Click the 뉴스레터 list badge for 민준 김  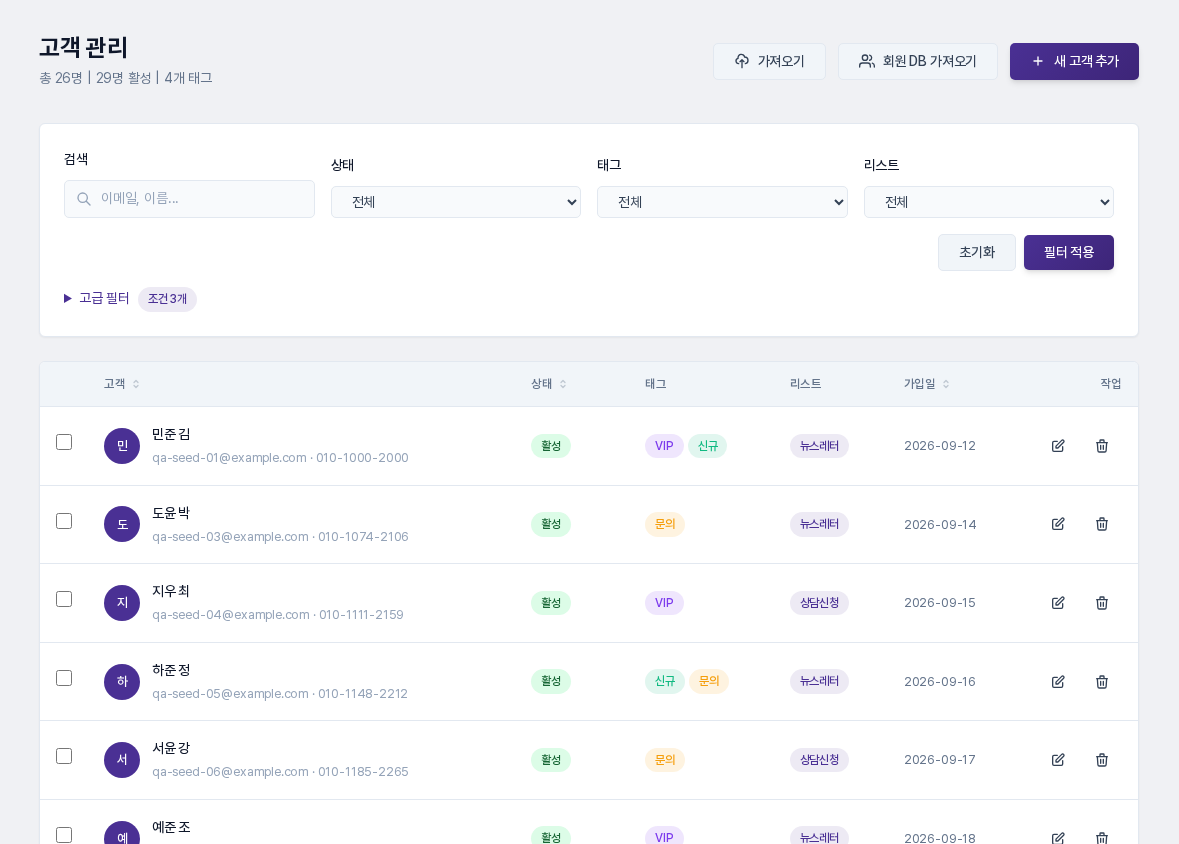(x=819, y=446)
